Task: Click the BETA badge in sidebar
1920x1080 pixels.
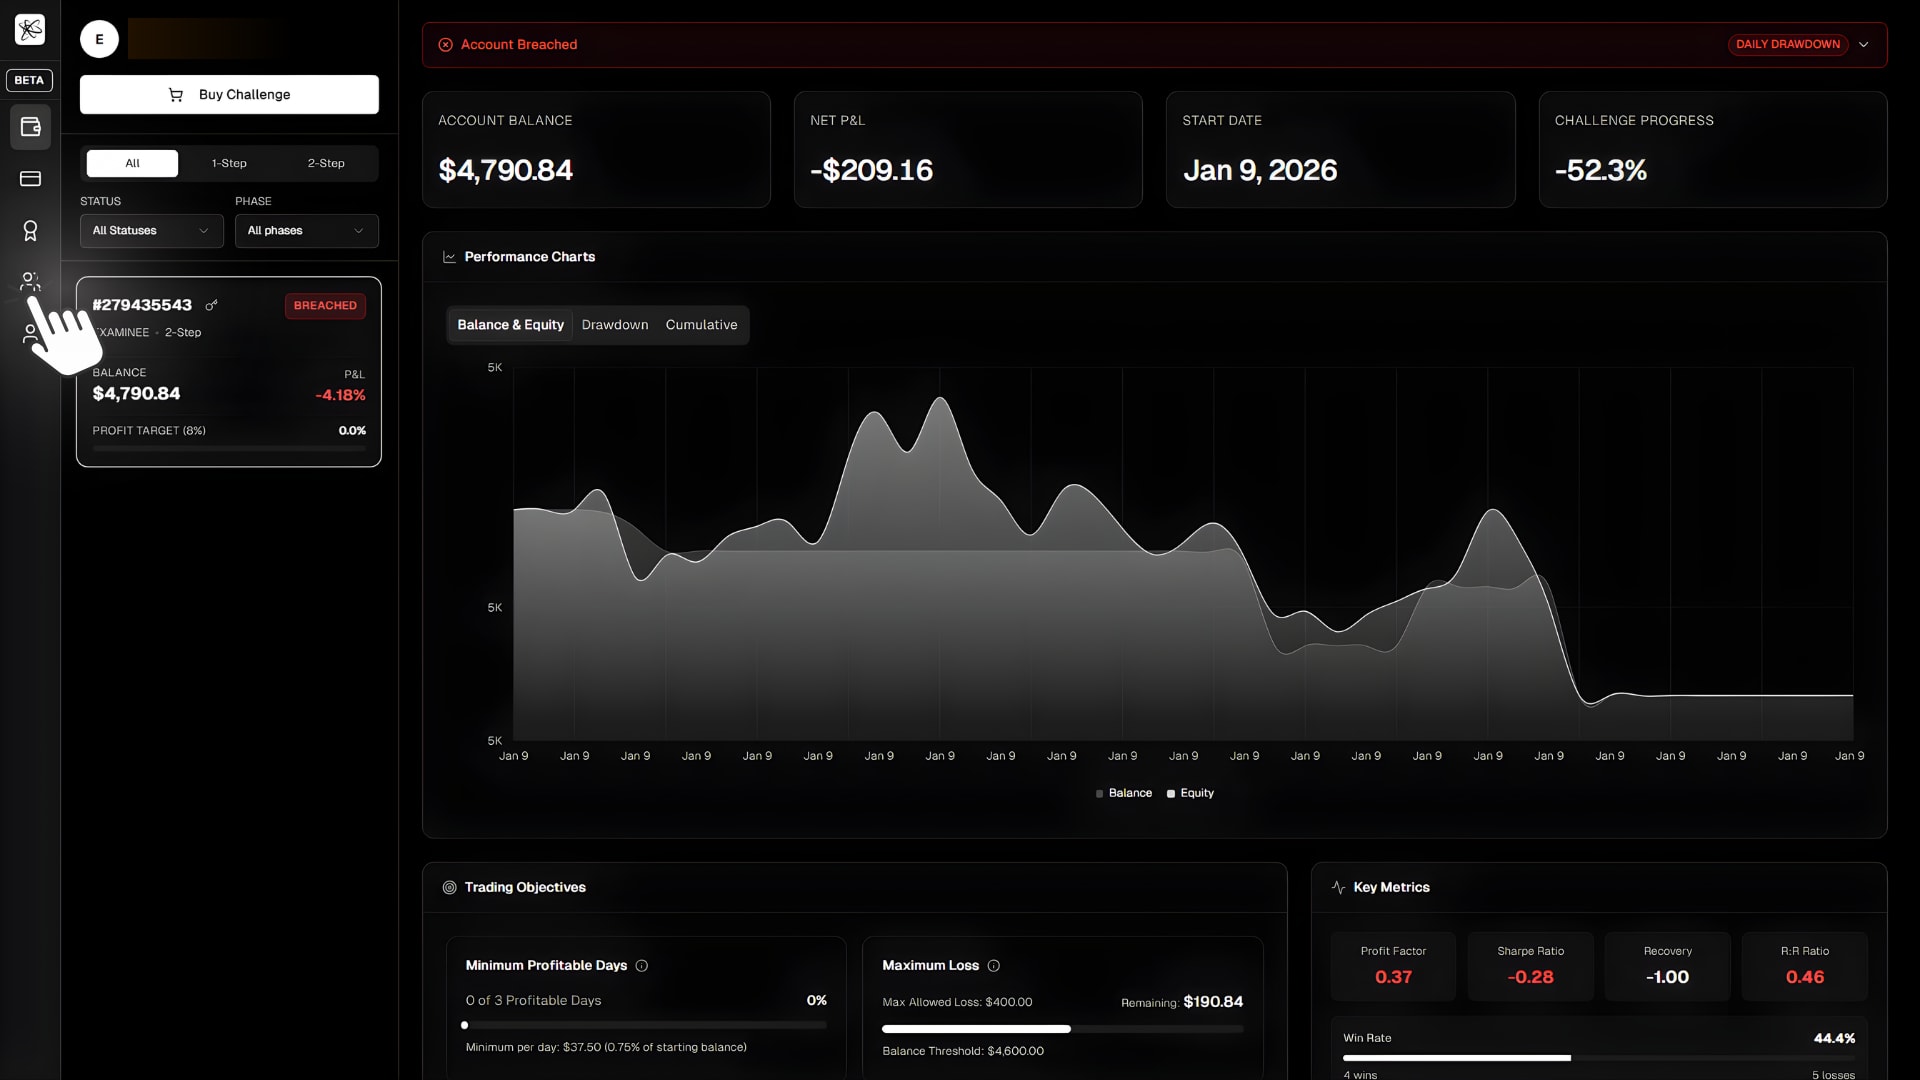Action: 30,80
